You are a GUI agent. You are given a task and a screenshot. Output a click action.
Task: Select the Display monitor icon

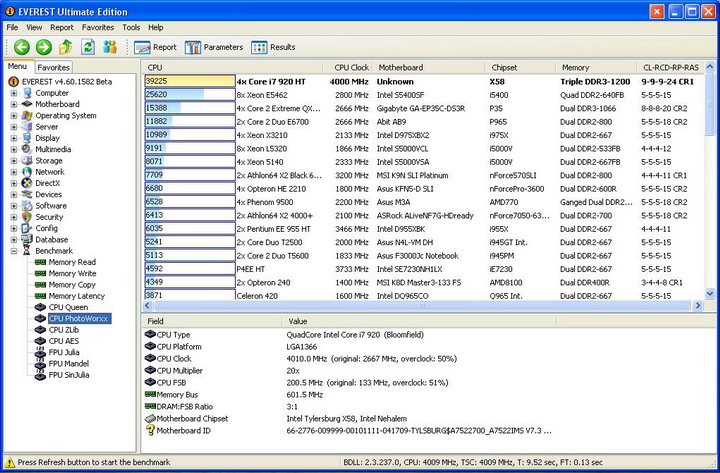click(x=27, y=138)
